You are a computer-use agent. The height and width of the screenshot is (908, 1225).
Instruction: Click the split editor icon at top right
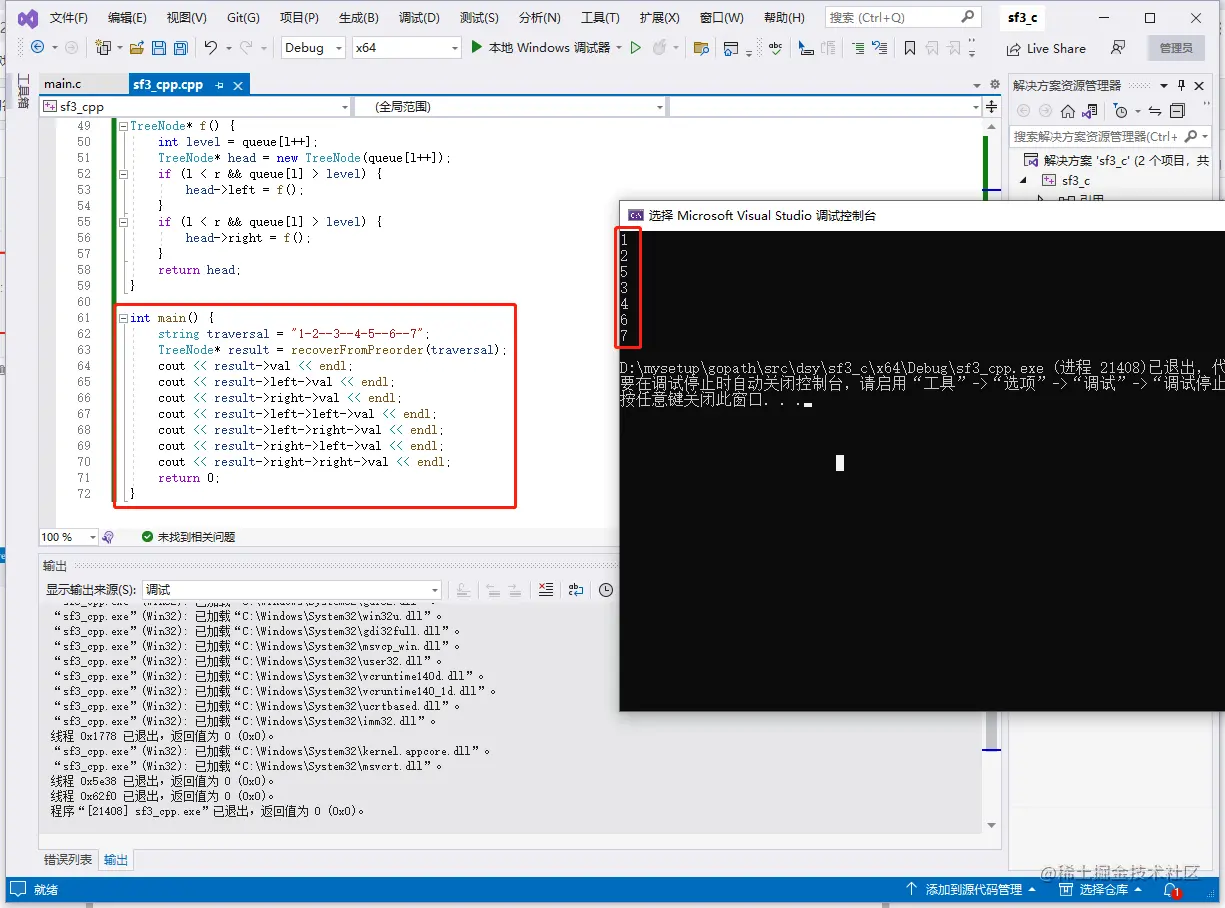991,107
